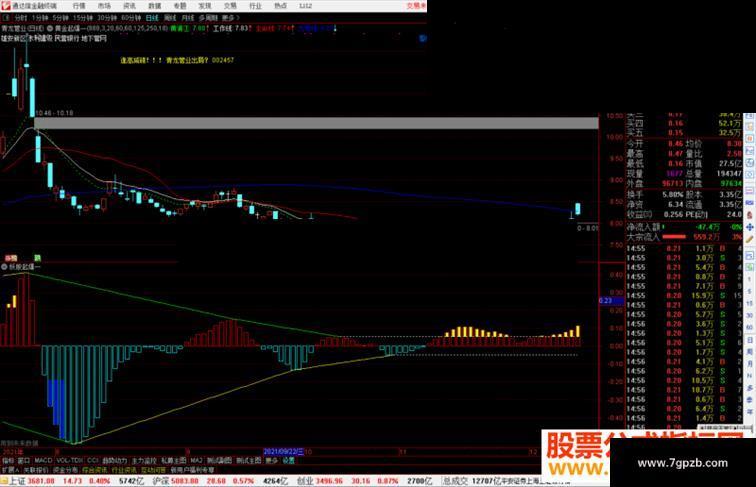756x487 pixels.
Task: Click the orange sidebar icon beside the 今开 row
Action: [750, 139]
